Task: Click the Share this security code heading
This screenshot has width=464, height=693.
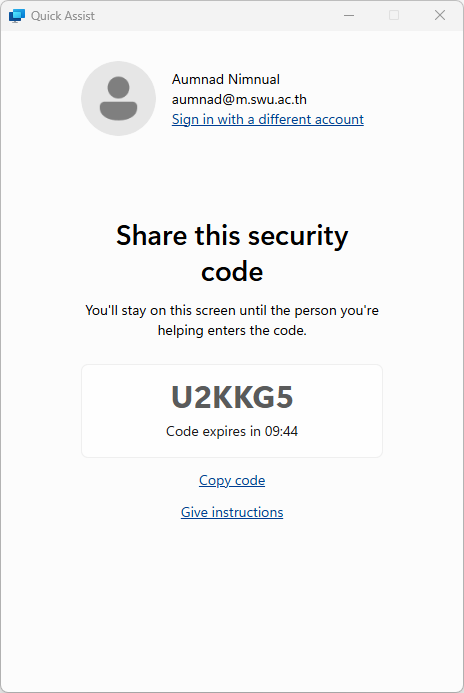Action: tap(232, 253)
